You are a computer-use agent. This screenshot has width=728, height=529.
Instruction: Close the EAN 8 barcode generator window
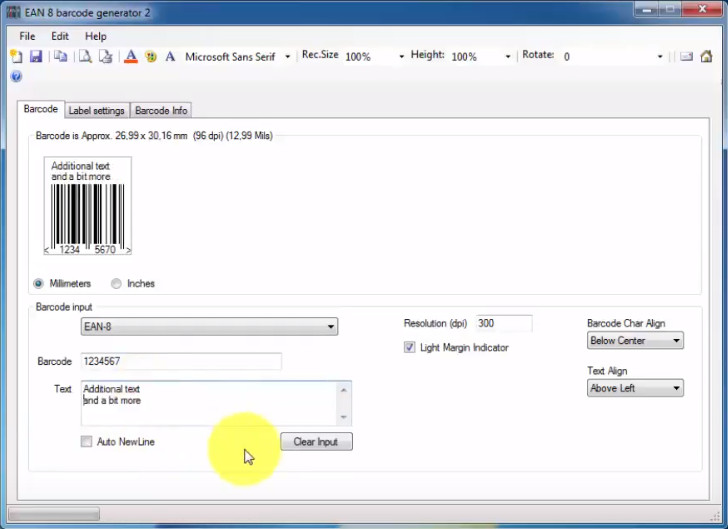(x=702, y=9)
